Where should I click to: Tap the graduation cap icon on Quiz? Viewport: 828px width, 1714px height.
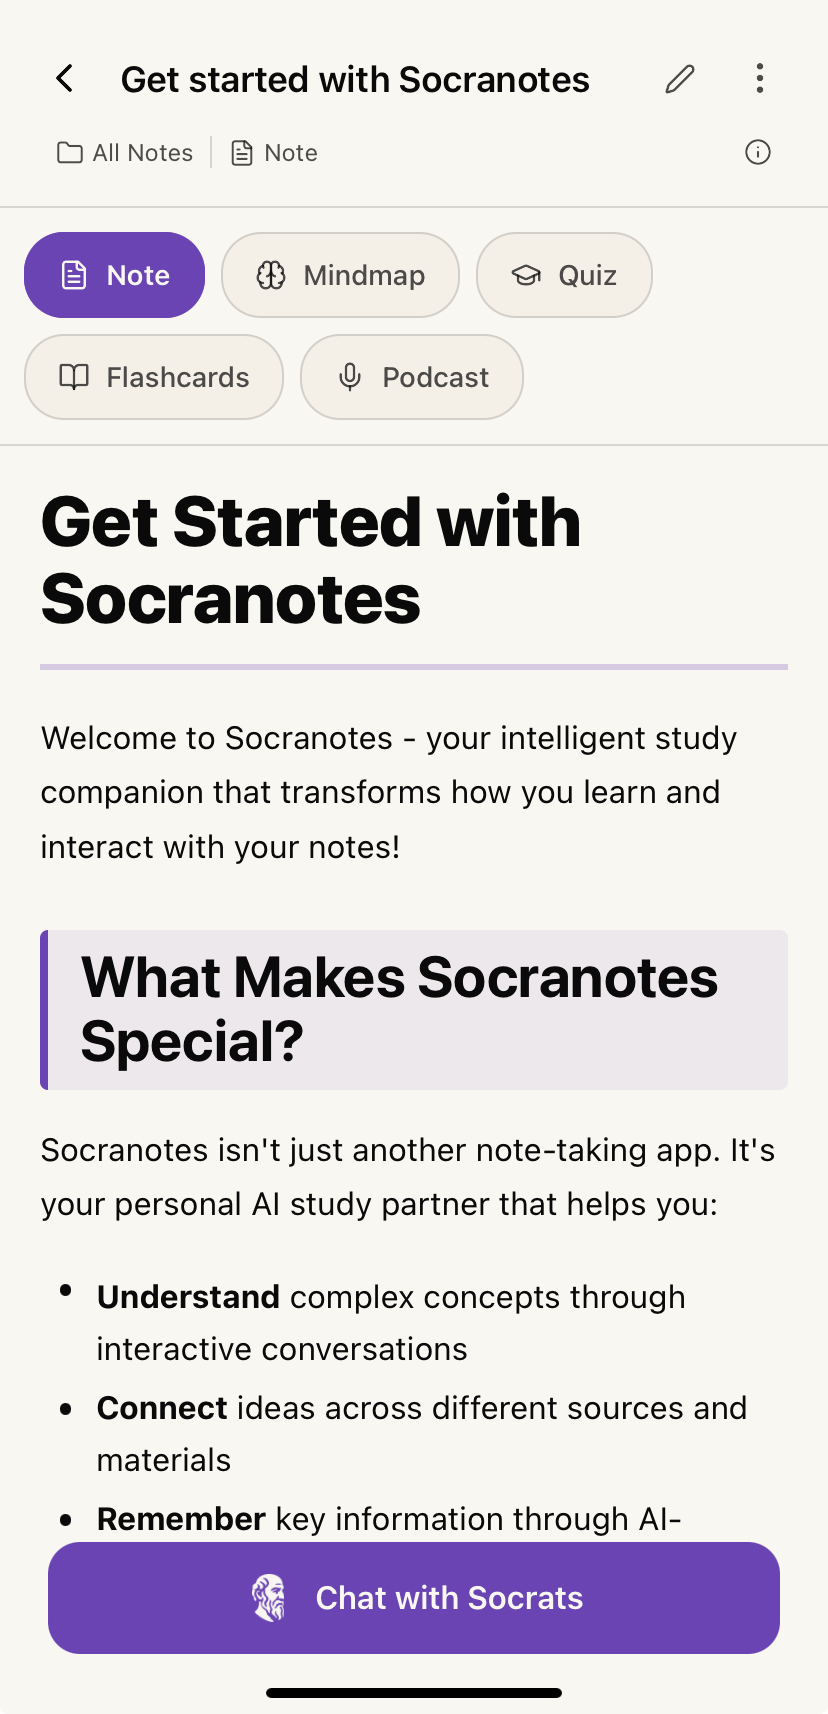click(x=526, y=275)
